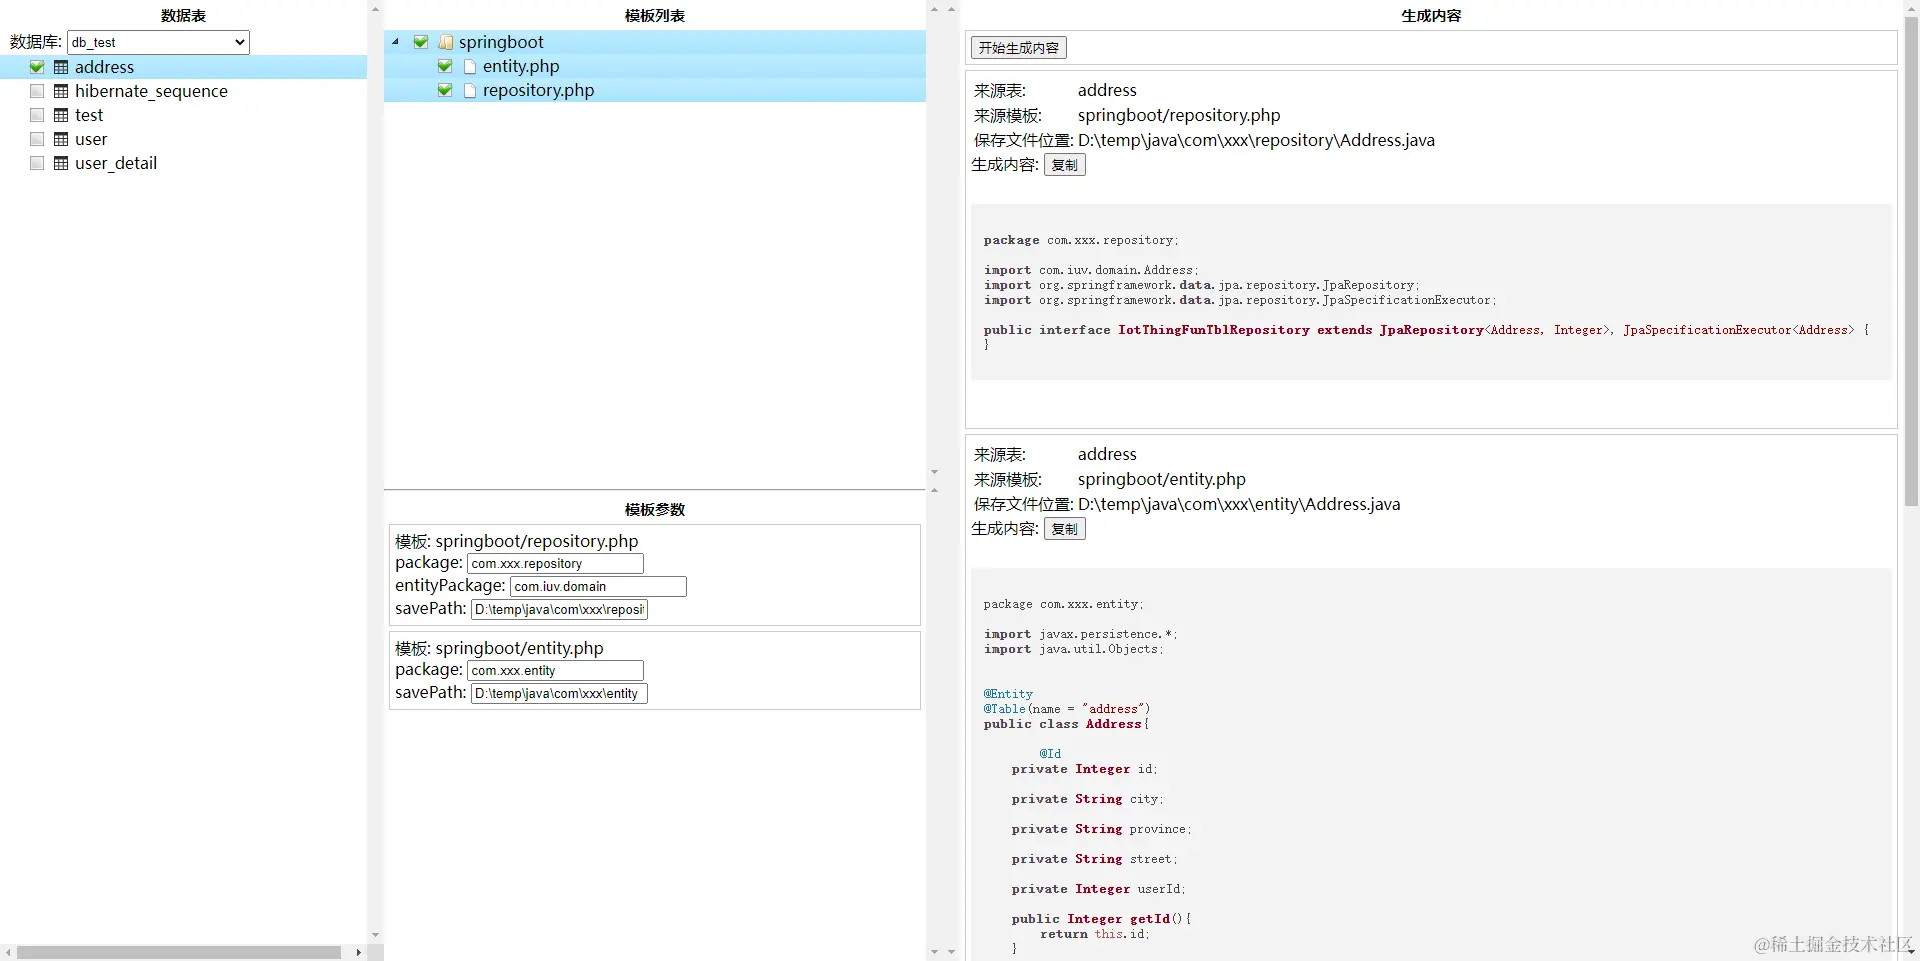Select the user_detail table name

tap(116, 163)
